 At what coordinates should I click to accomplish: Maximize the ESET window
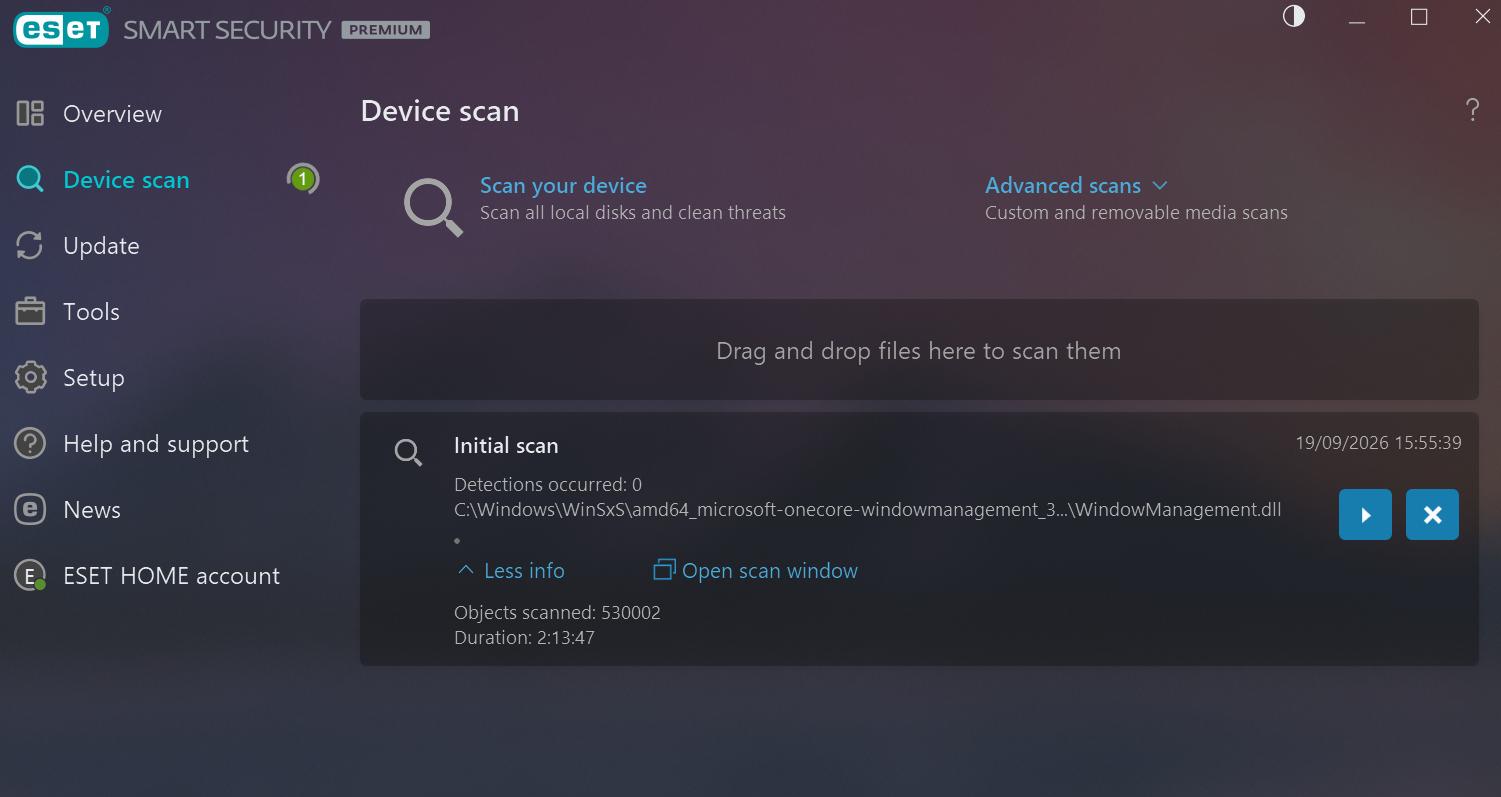coord(1419,17)
